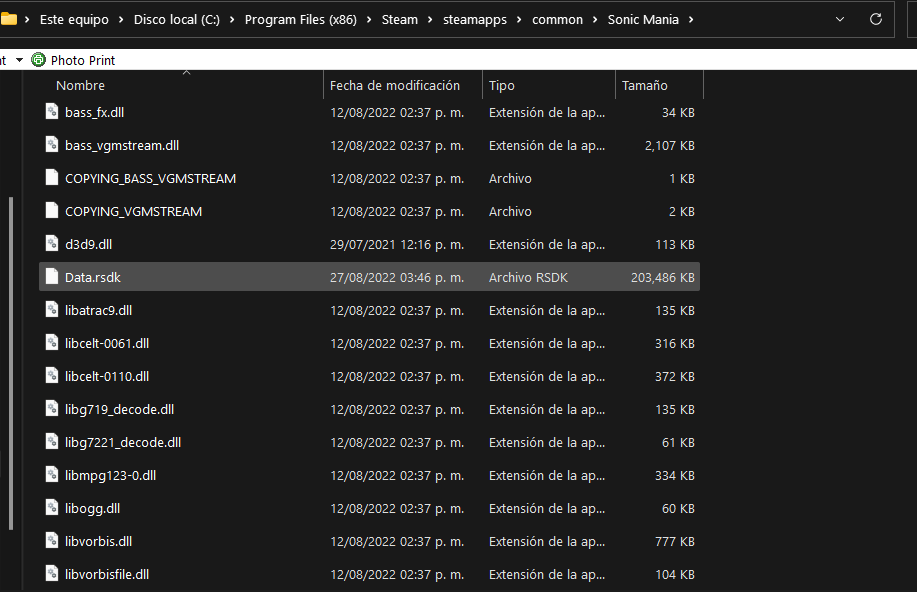The height and width of the screenshot is (592, 917).
Task: Click the COPYING_BASS_VGMSTREAM file icon
Action: click(52, 178)
